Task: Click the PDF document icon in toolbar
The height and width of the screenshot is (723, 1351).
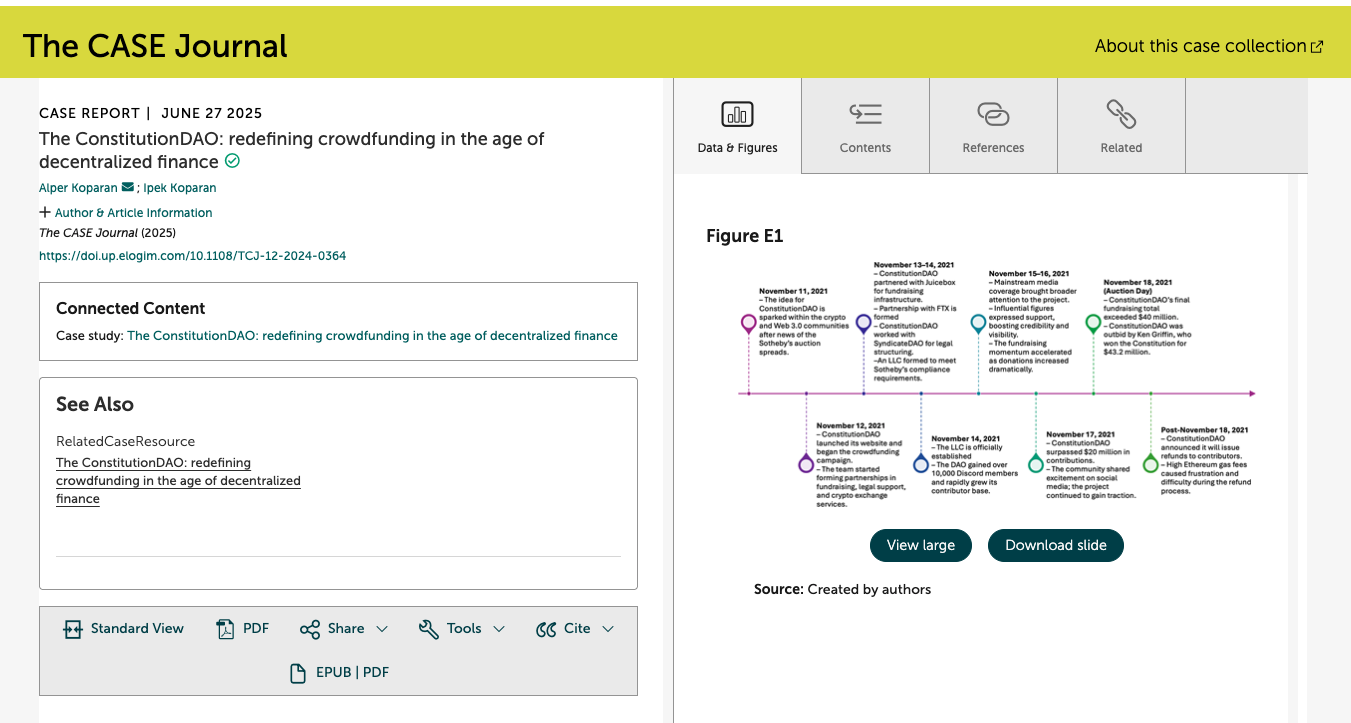Action: [x=225, y=629]
